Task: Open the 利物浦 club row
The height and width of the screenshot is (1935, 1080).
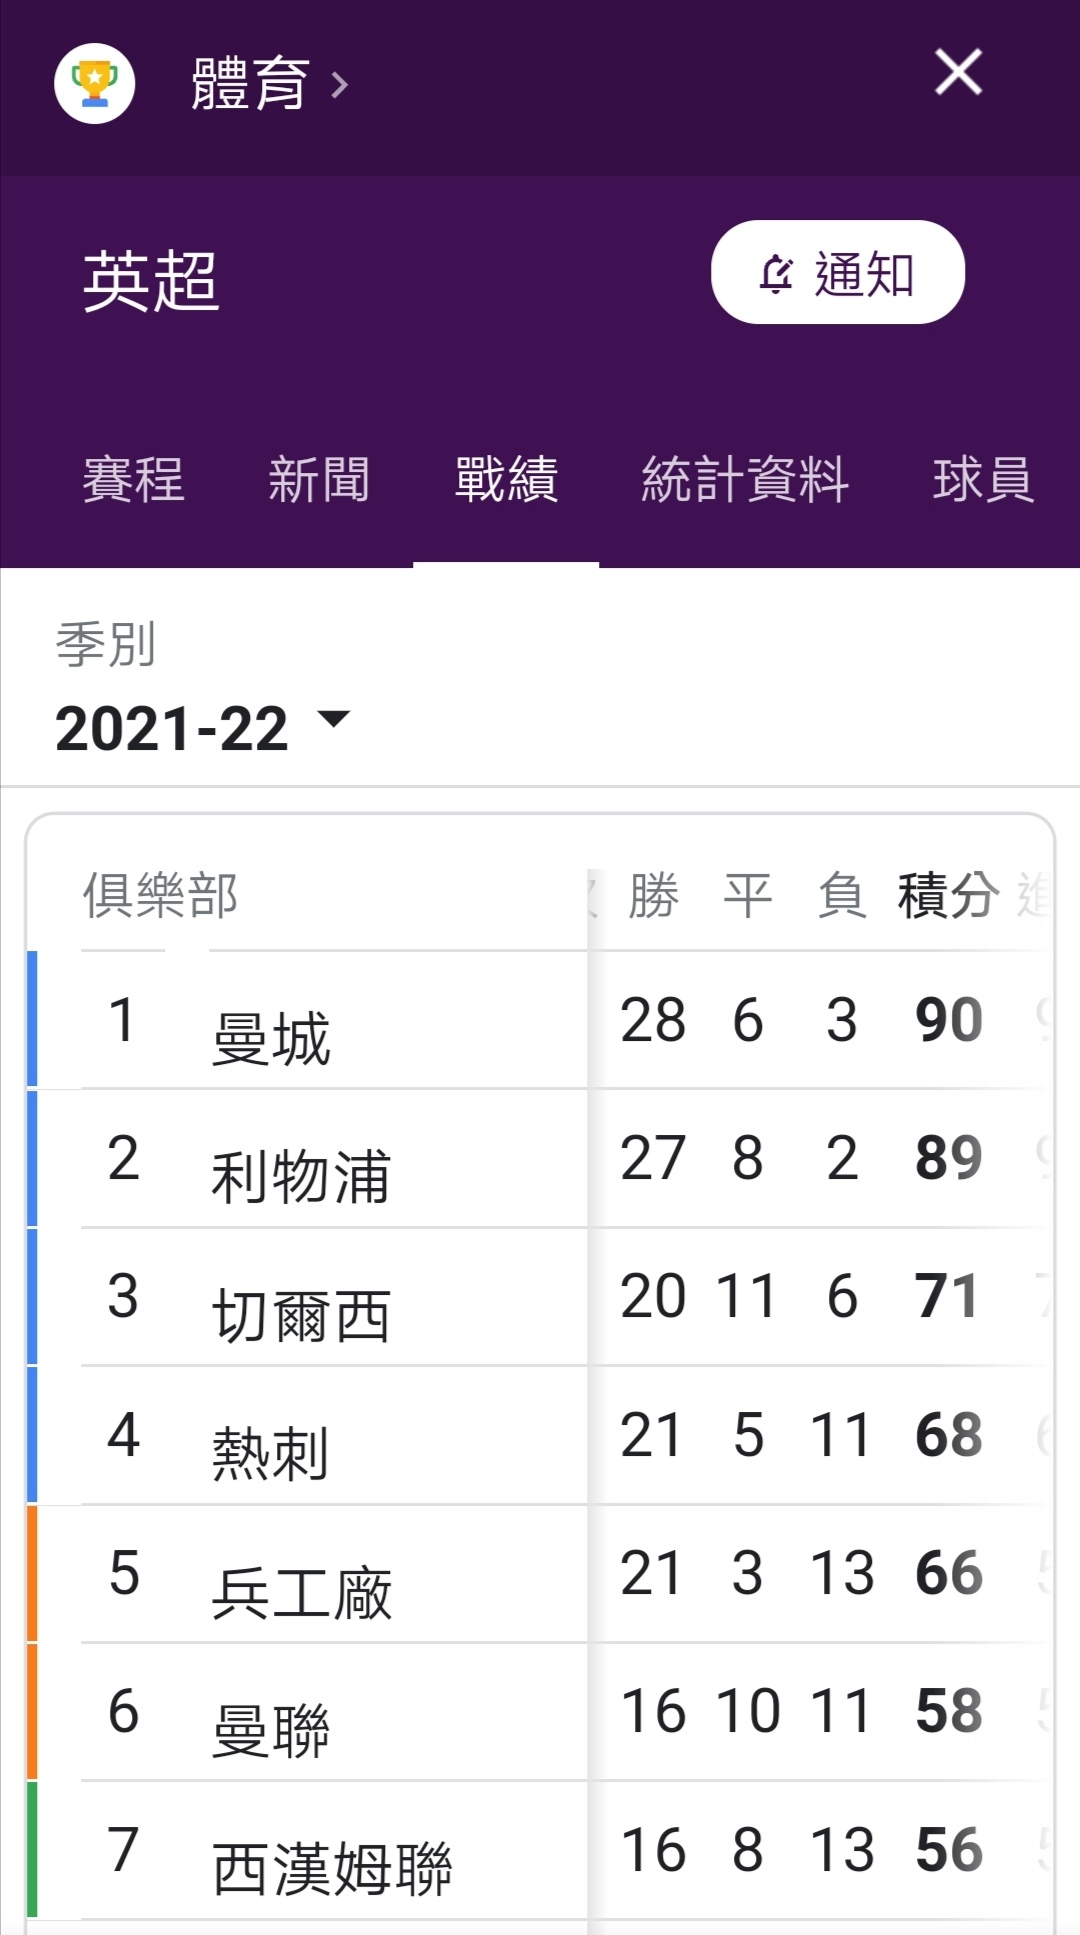Action: 540,1158
